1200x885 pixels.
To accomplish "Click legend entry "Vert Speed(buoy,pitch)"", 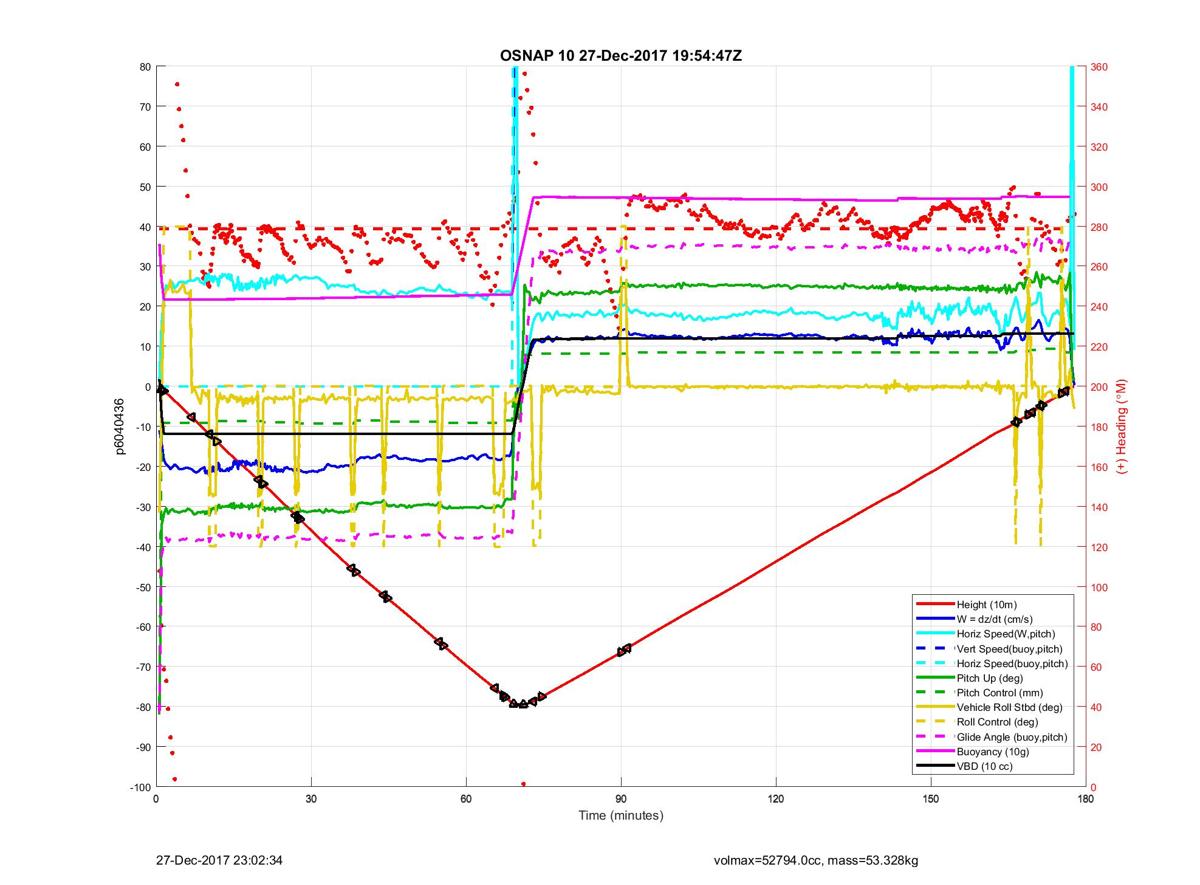I will click(1010, 648).
